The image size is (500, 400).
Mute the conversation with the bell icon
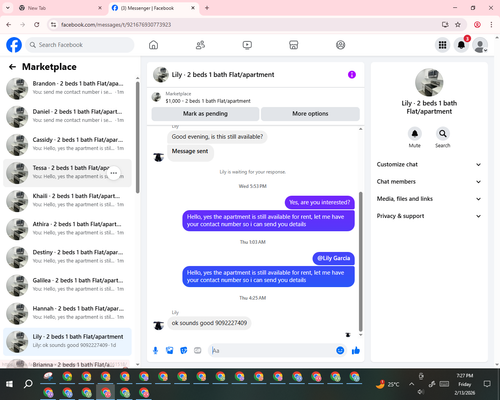pyautogui.click(x=415, y=134)
